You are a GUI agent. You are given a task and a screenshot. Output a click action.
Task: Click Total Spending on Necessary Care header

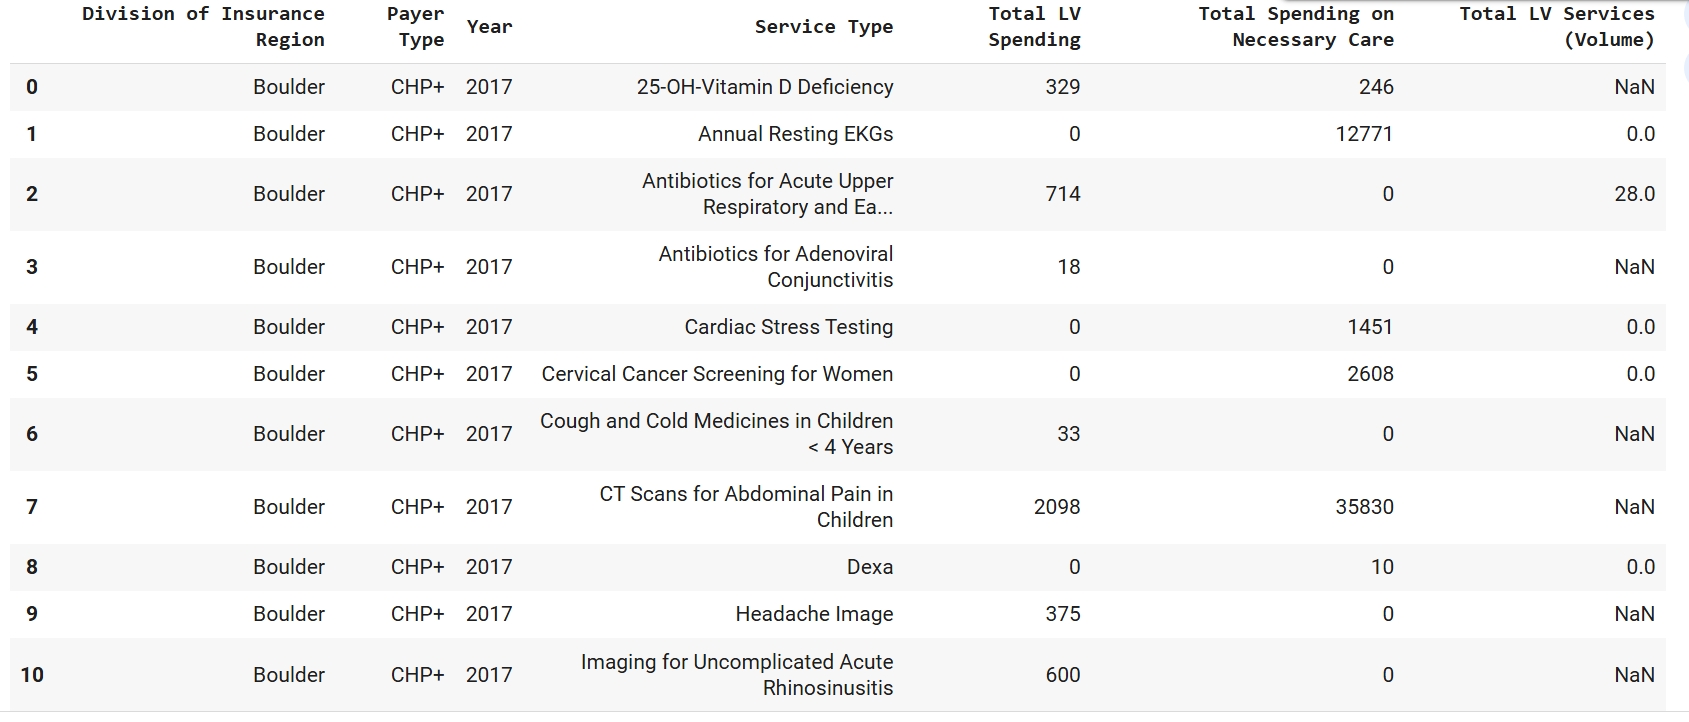1295,27
